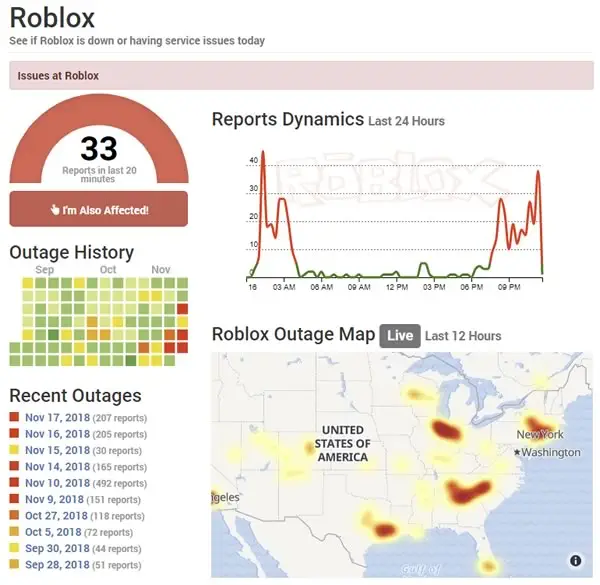Click the red swatch beside Nov 17, 2018
Image resolution: width=600 pixels, height=585 pixels.
(14, 417)
